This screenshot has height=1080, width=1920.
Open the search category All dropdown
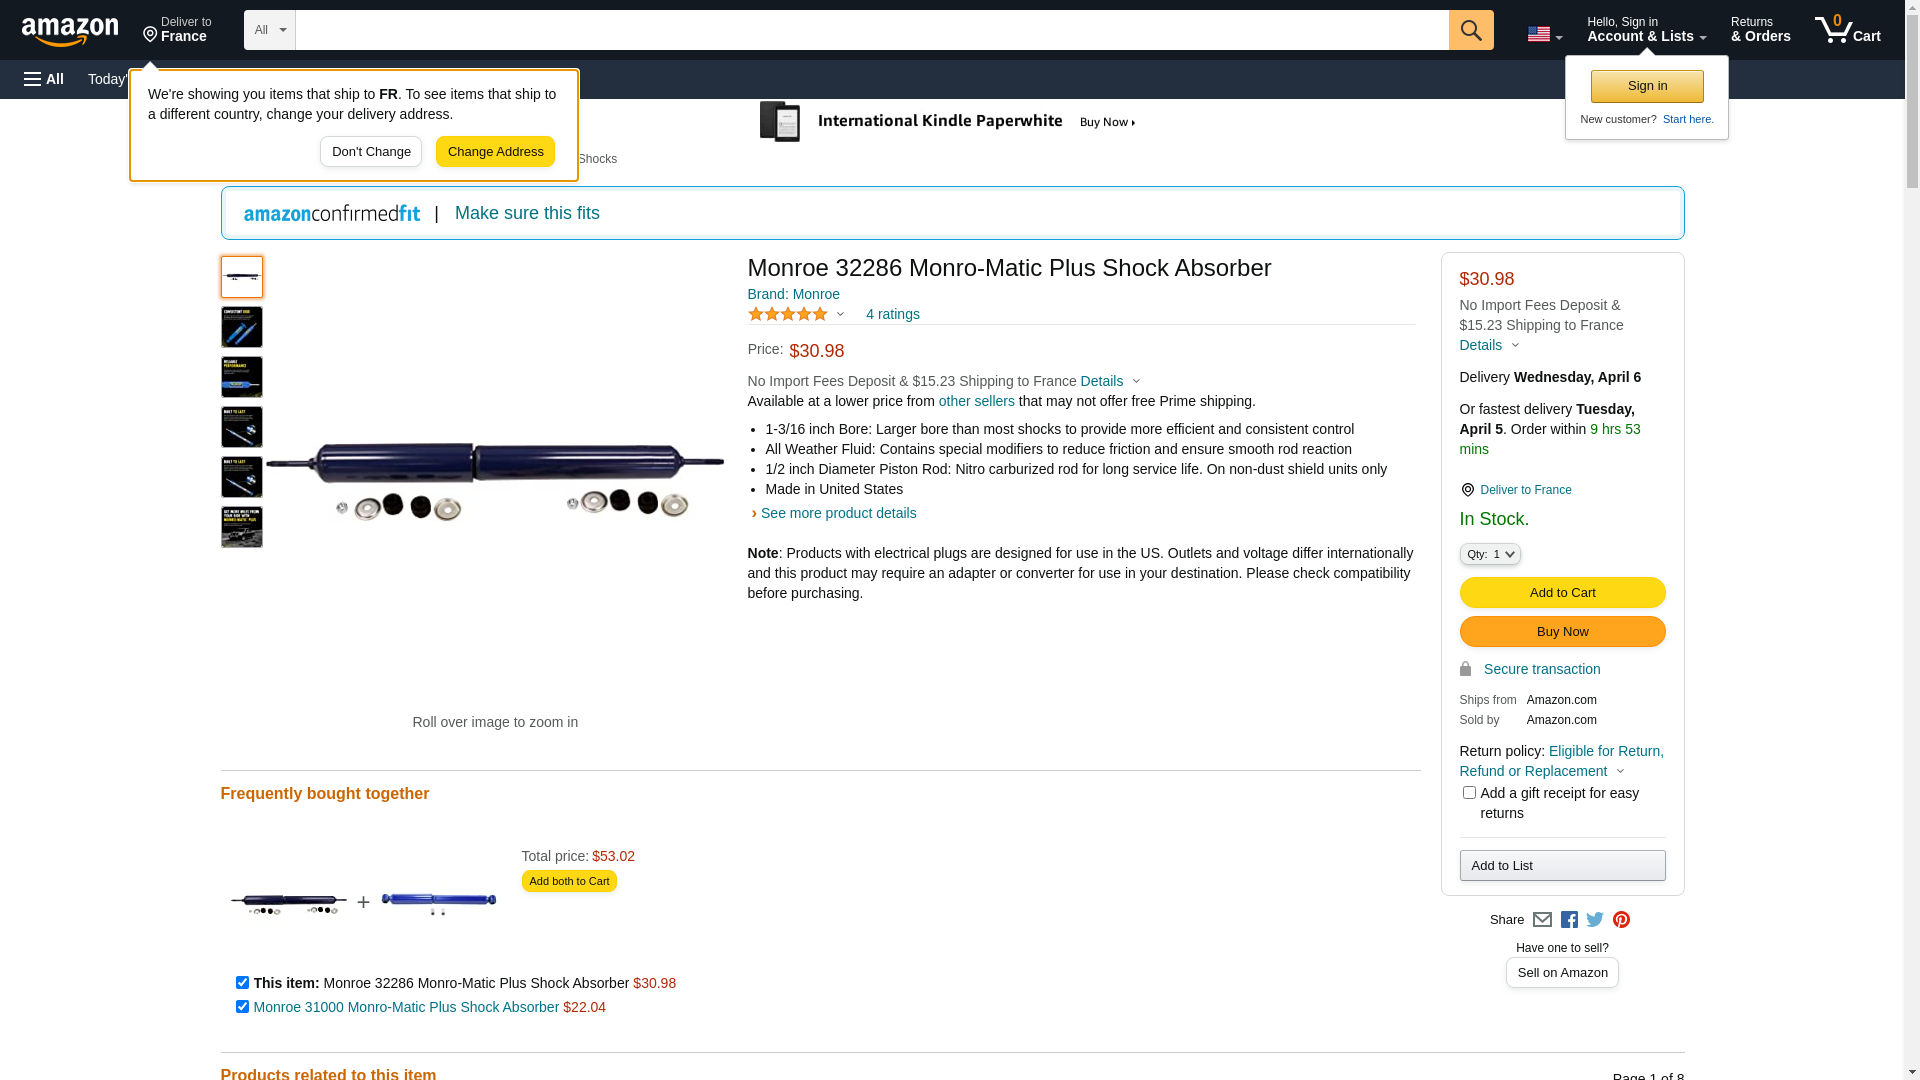270,30
